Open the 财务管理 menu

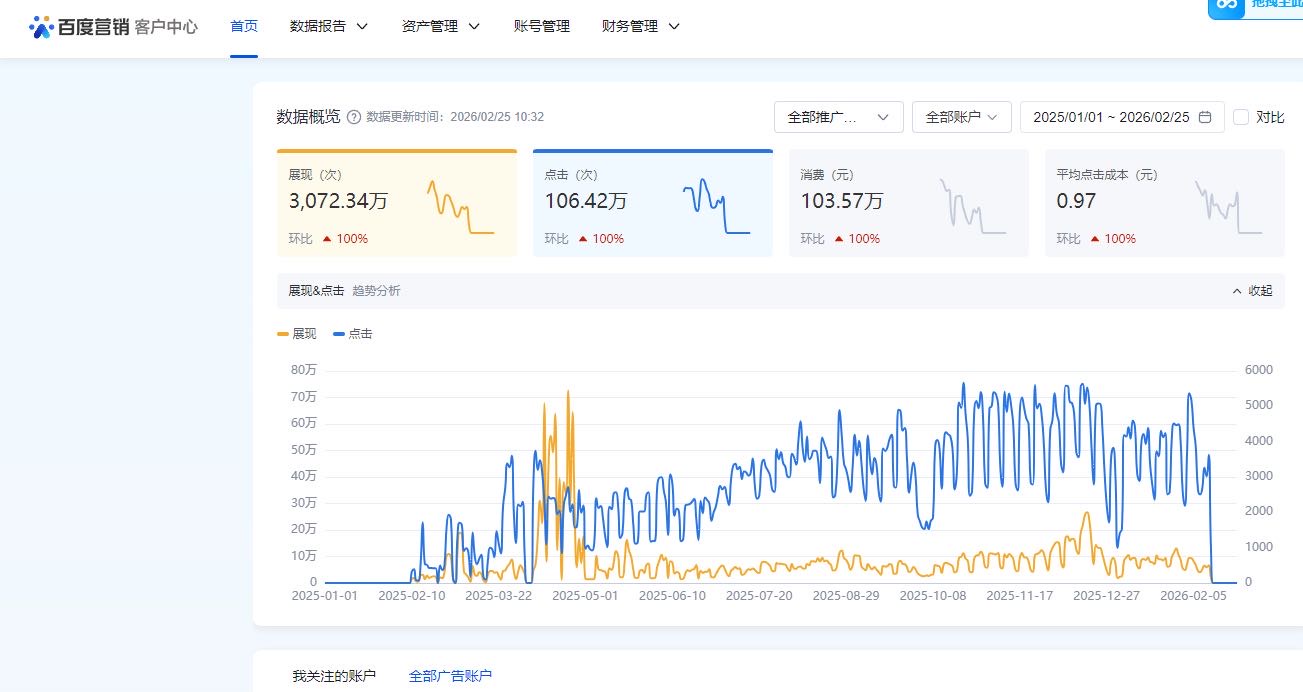tap(640, 27)
